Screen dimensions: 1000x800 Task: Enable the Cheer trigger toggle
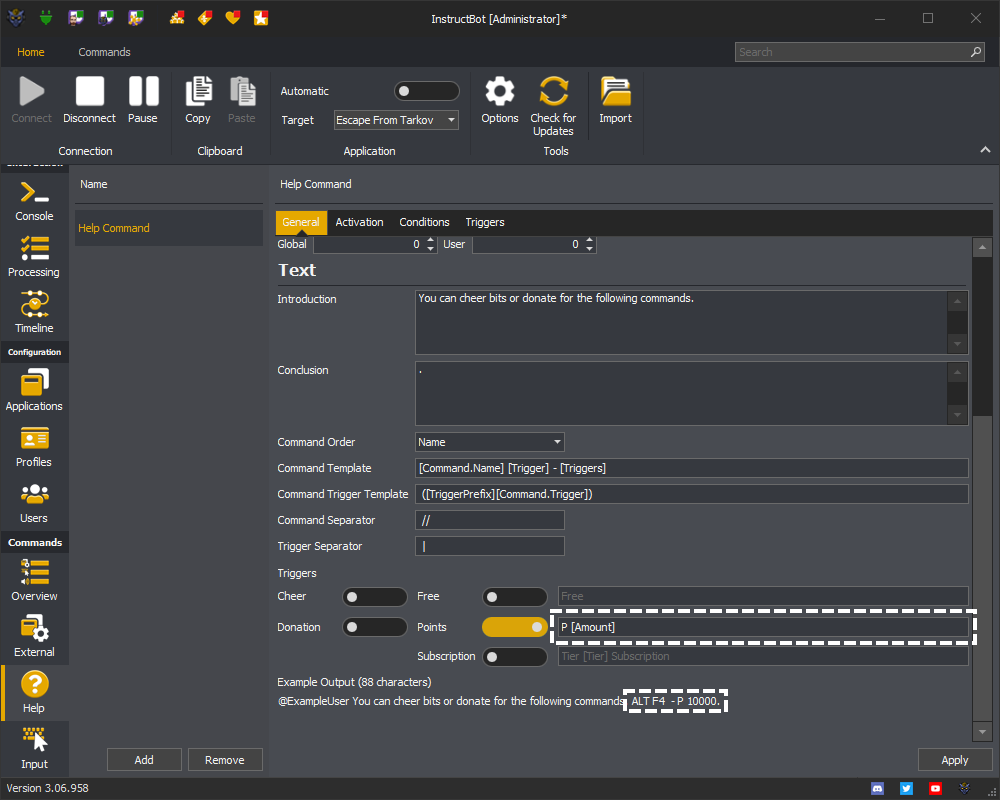[x=374, y=597]
